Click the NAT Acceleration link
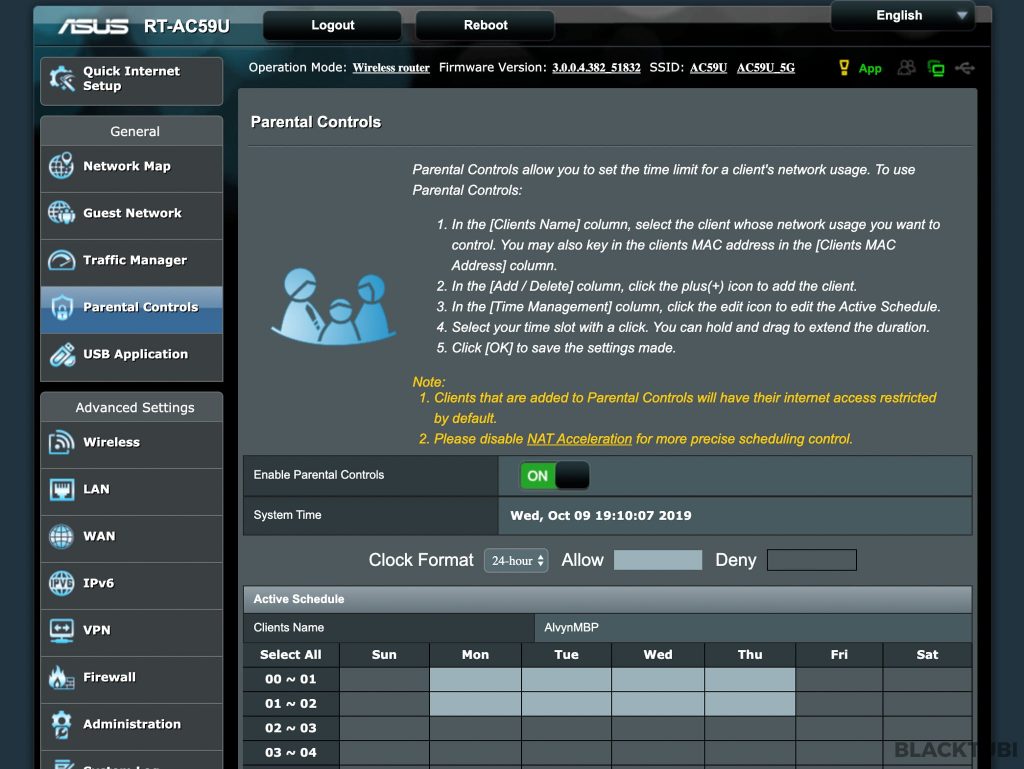Image resolution: width=1024 pixels, height=769 pixels. point(579,439)
